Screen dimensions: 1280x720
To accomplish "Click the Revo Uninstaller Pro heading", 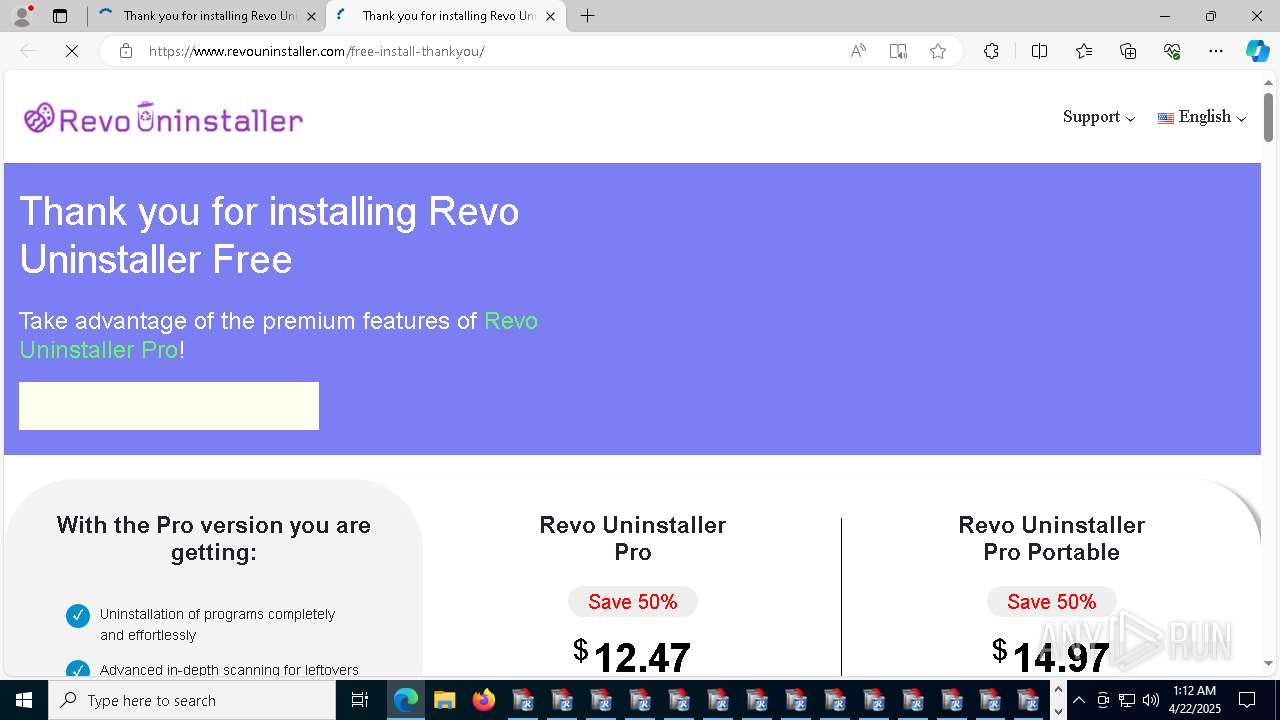I will [633, 538].
